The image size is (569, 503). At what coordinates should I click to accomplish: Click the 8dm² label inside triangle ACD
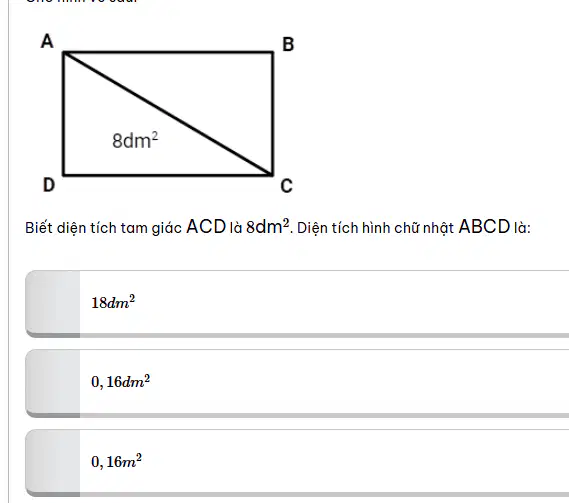coord(135,140)
